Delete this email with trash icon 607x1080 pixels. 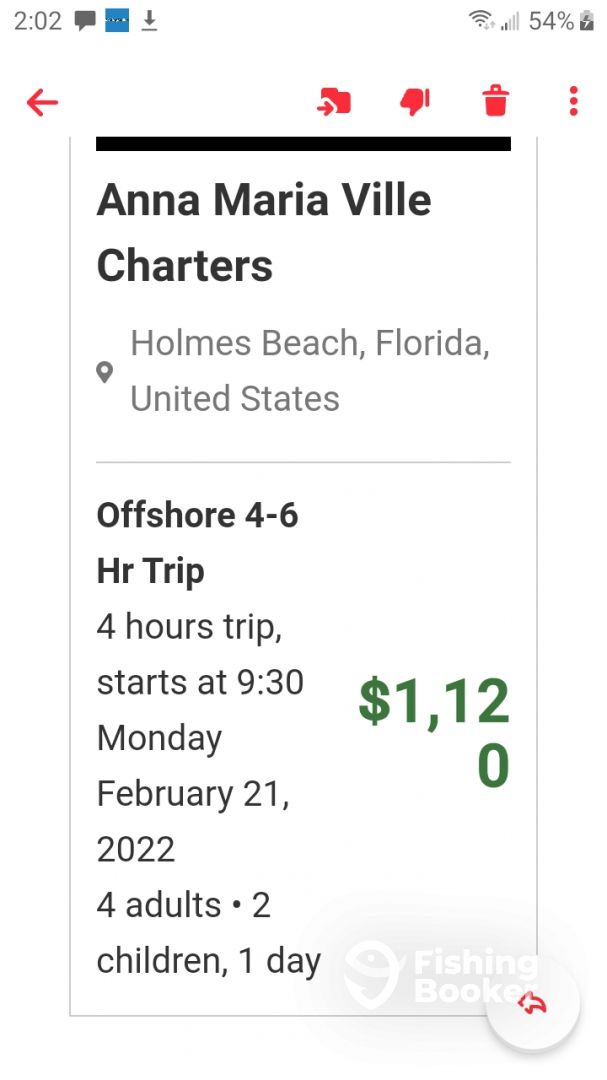(x=495, y=101)
